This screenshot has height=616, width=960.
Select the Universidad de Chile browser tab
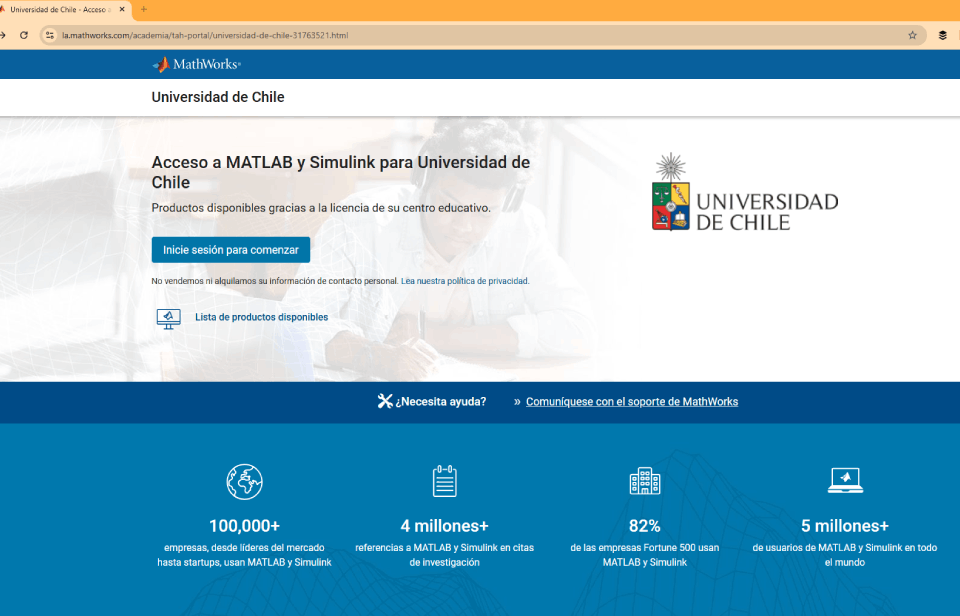[60, 9]
